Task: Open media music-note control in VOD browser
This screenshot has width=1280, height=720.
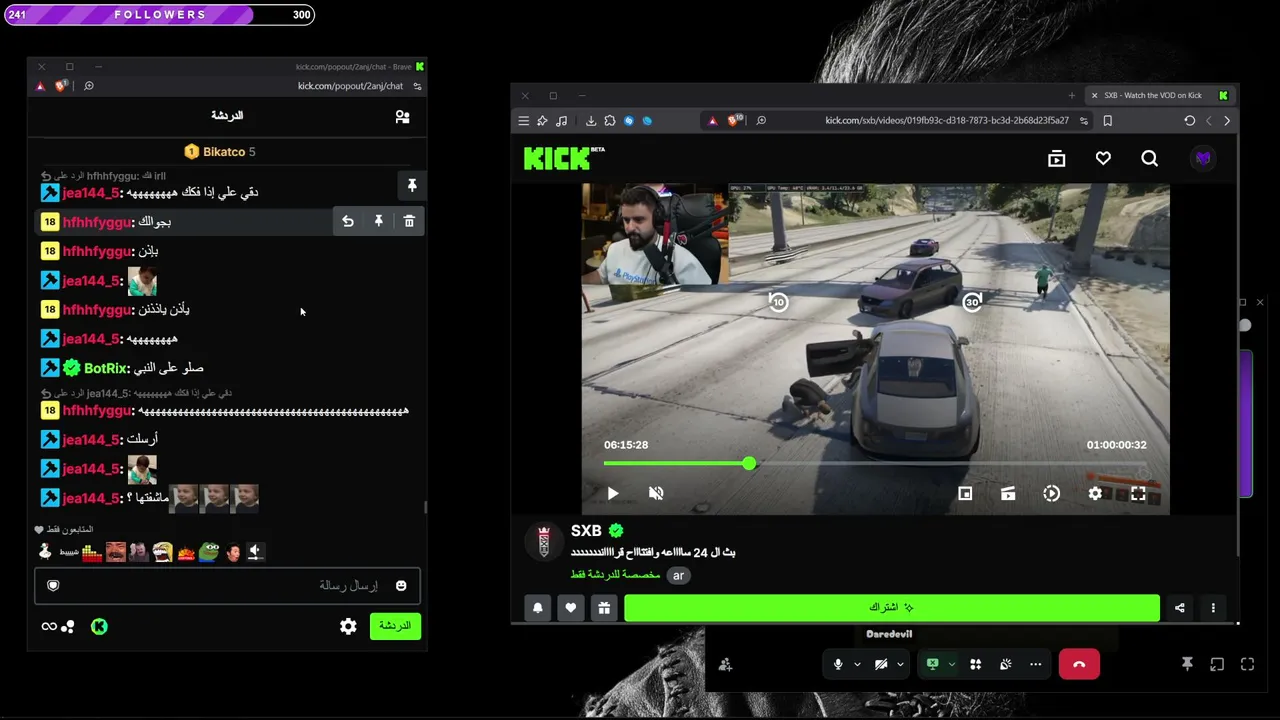Action: coord(561,121)
